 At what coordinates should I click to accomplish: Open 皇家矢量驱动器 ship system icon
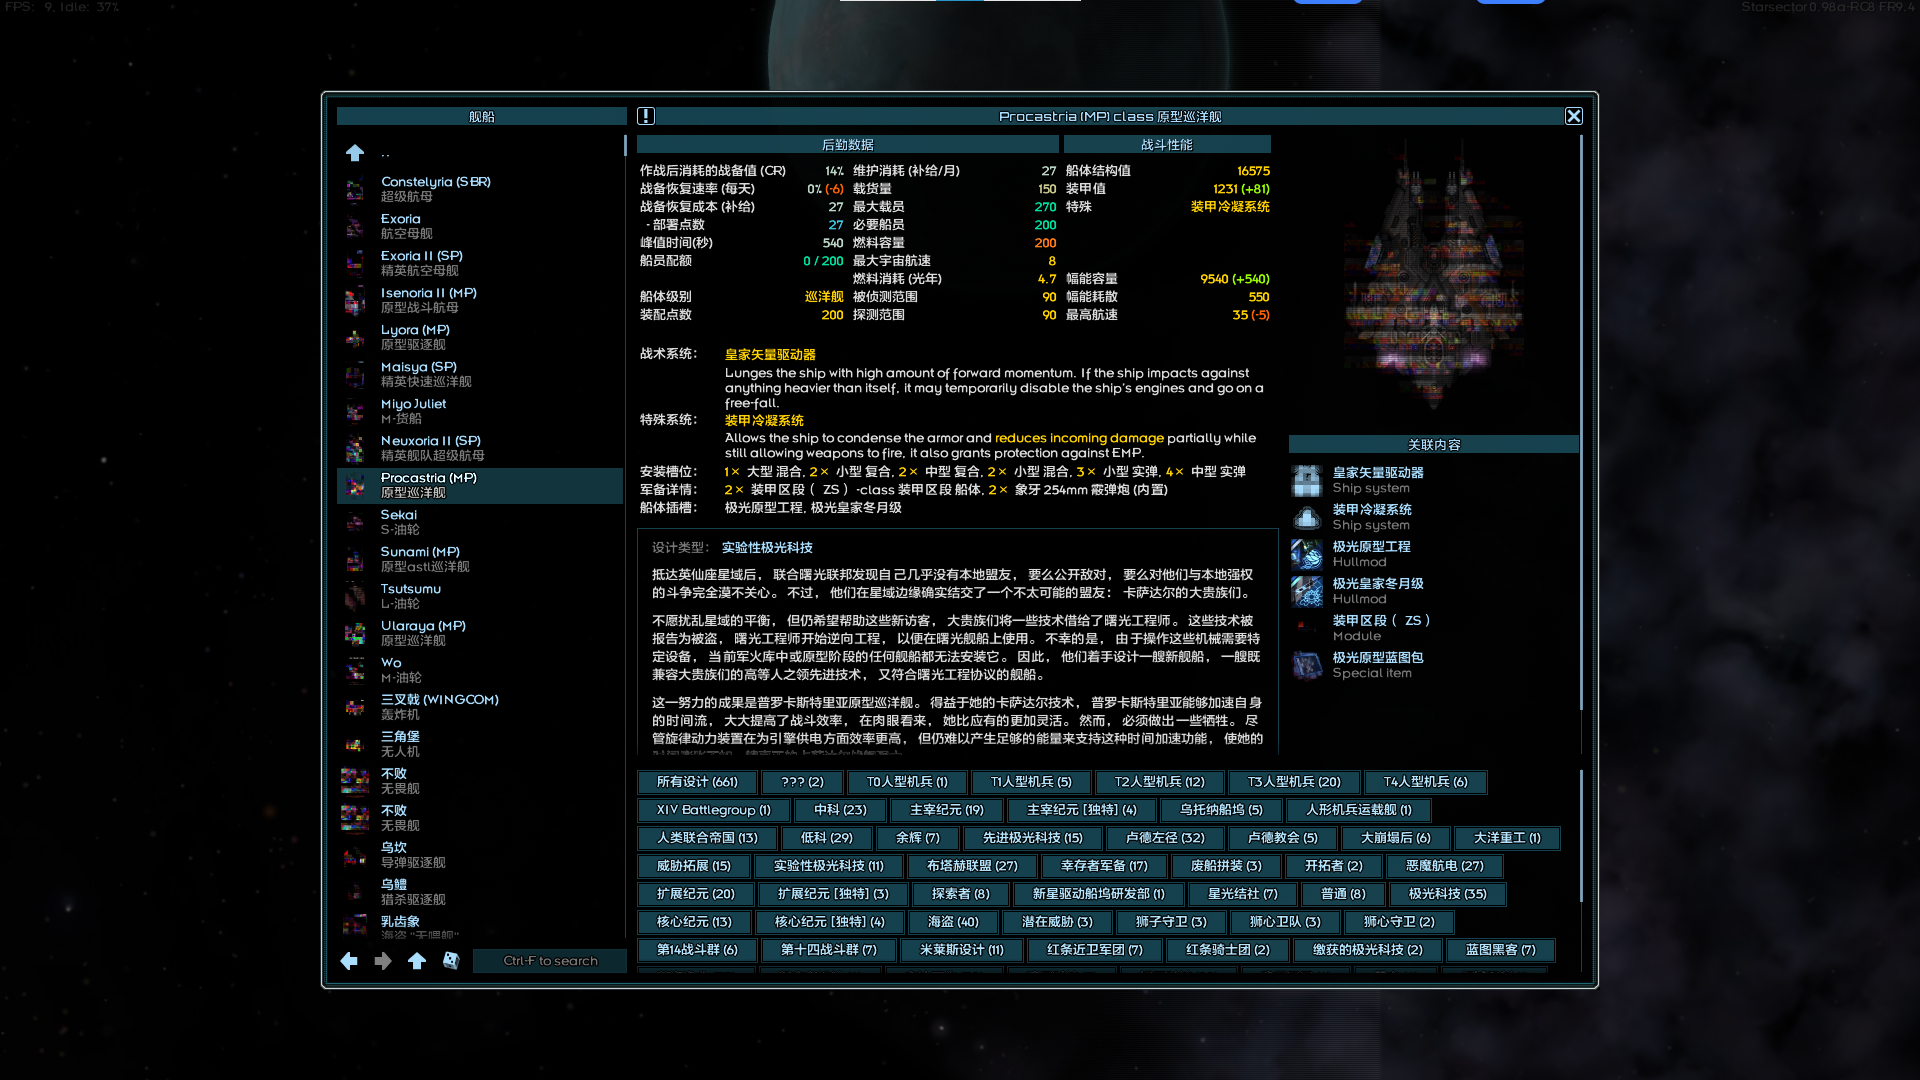click(1307, 481)
